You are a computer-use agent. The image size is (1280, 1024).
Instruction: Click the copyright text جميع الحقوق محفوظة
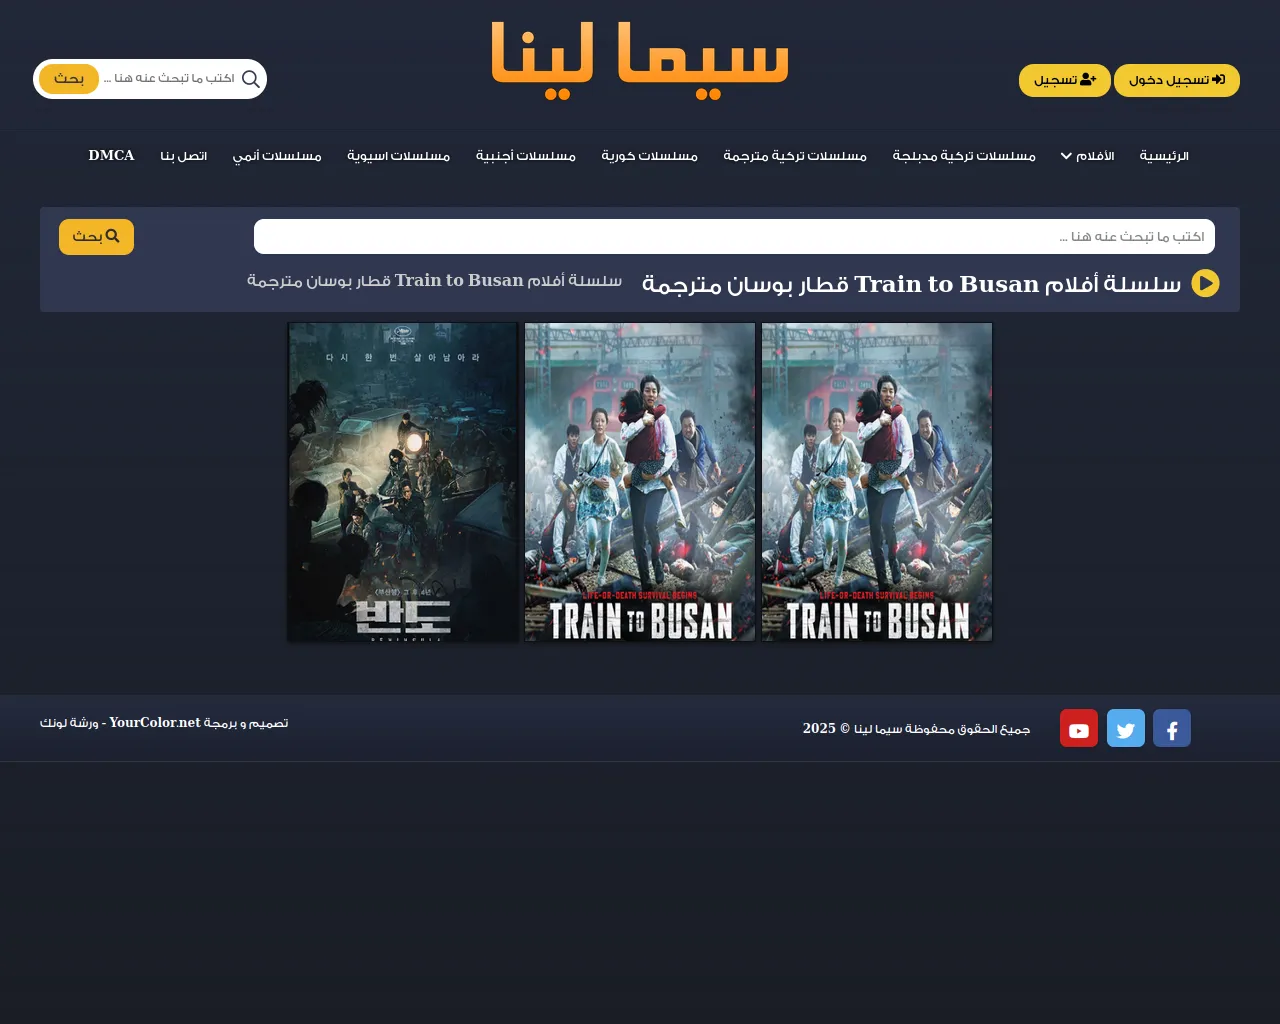(916, 728)
